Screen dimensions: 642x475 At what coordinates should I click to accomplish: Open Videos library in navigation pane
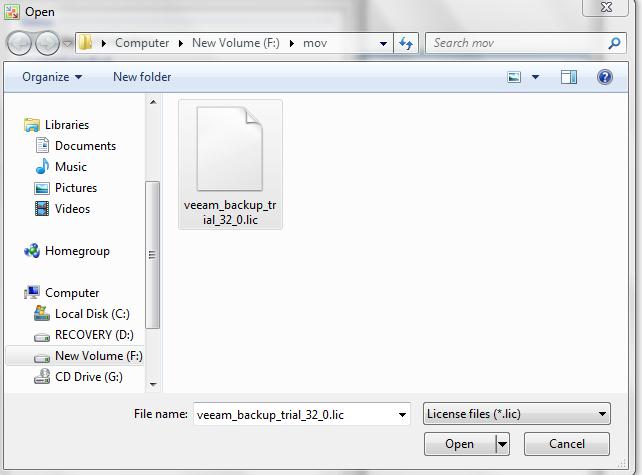point(72,209)
